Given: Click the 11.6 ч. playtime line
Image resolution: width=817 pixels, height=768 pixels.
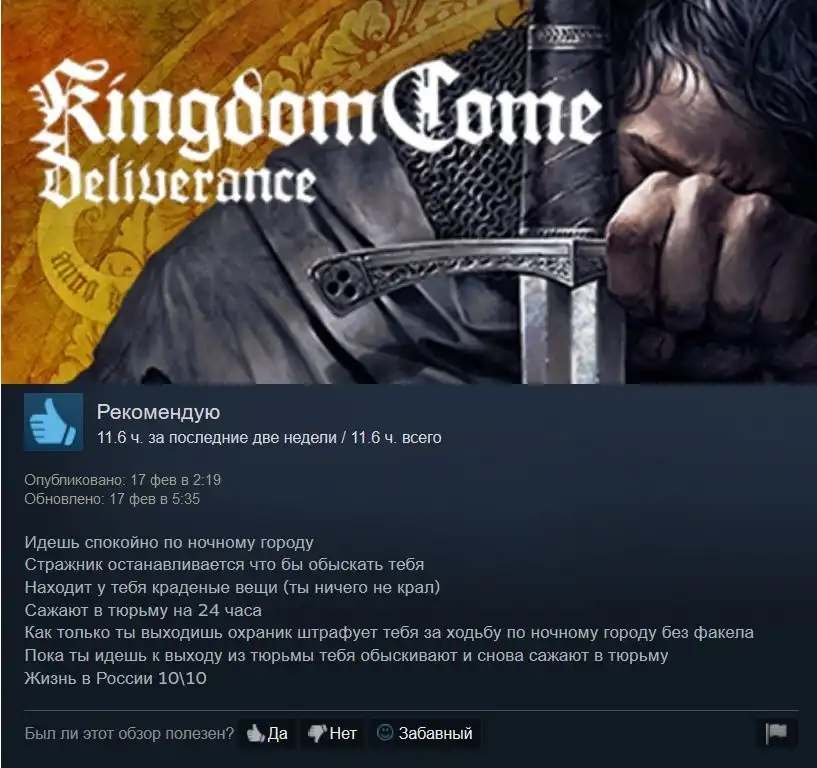Looking at the screenshot, I should [269, 437].
